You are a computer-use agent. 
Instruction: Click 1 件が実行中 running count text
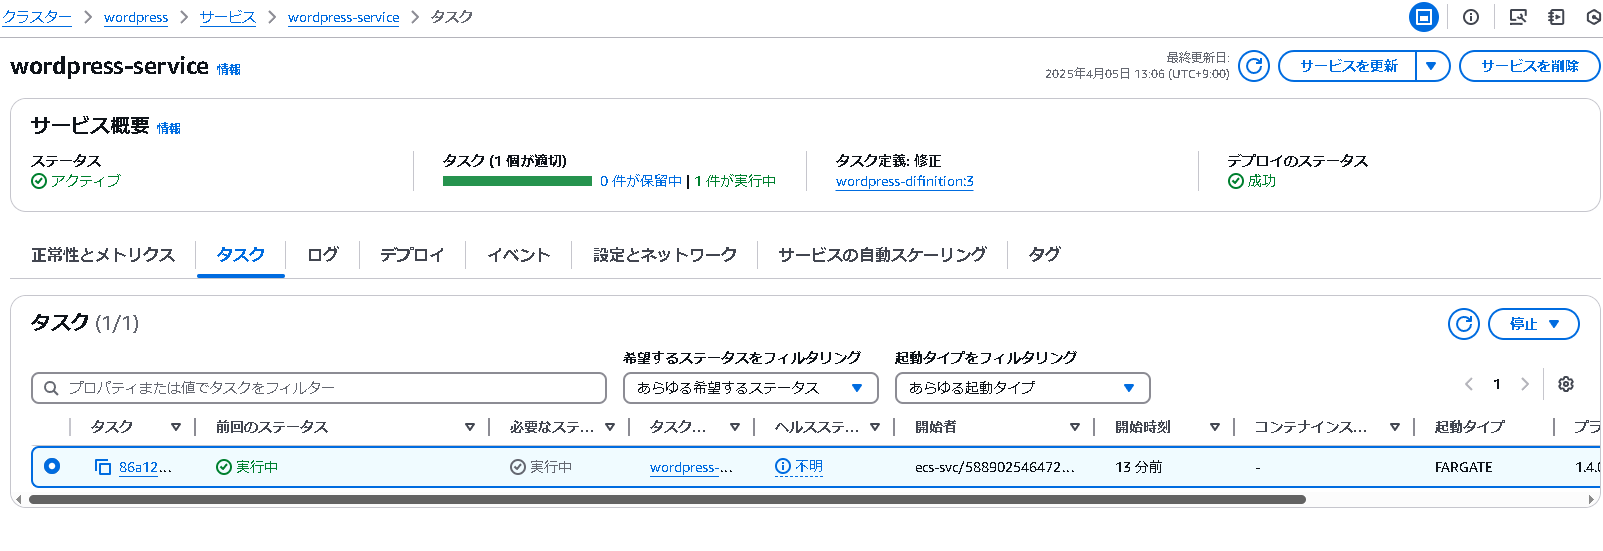pyautogui.click(x=736, y=181)
